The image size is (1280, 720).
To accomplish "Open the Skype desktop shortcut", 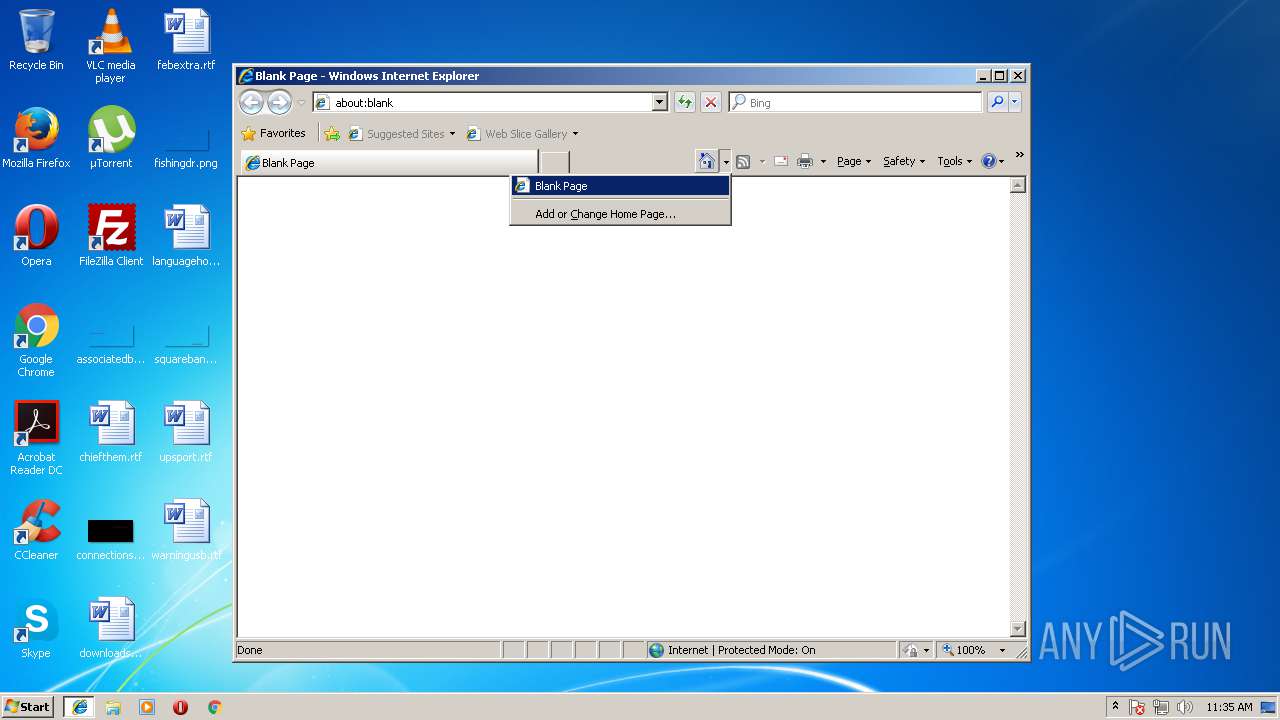I will pyautogui.click(x=36, y=628).
